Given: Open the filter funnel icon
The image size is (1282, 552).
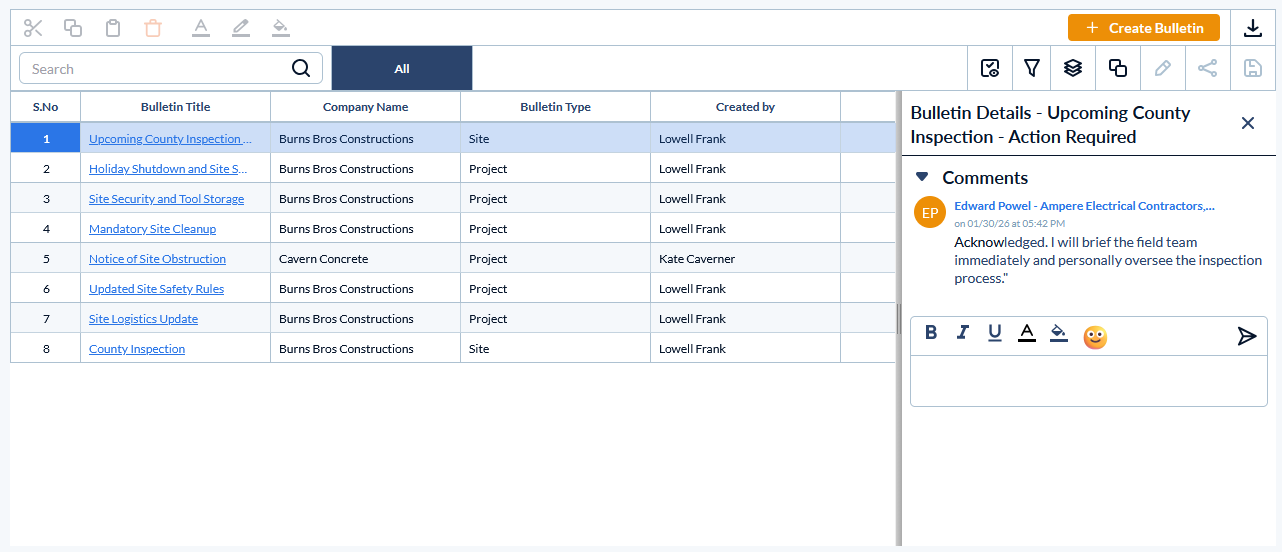Looking at the screenshot, I should 1032,68.
